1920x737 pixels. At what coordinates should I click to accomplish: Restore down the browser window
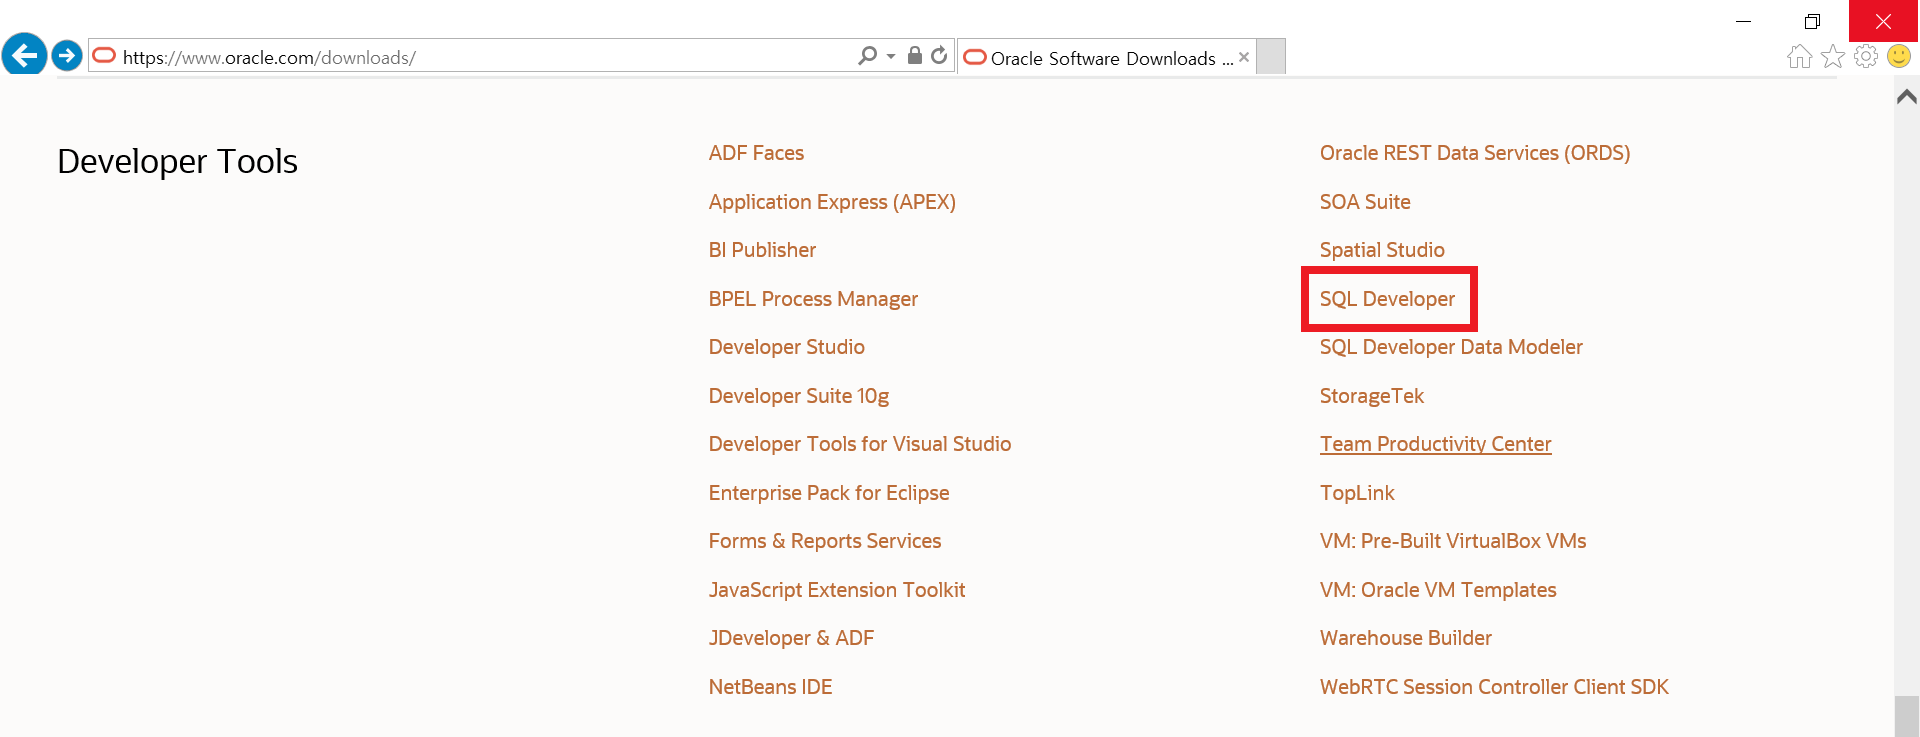[x=1812, y=21]
